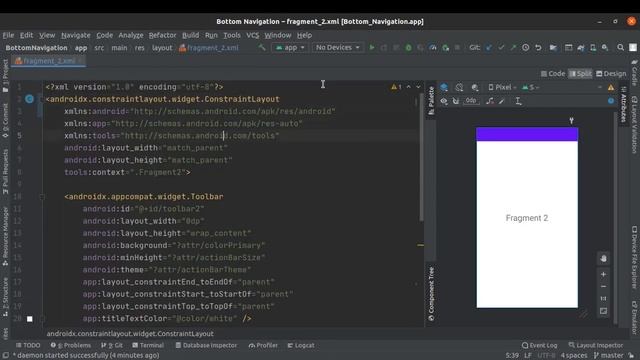Open the AVD Manager device icon
The height and width of the screenshot is (360, 640).
tap(593, 48)
